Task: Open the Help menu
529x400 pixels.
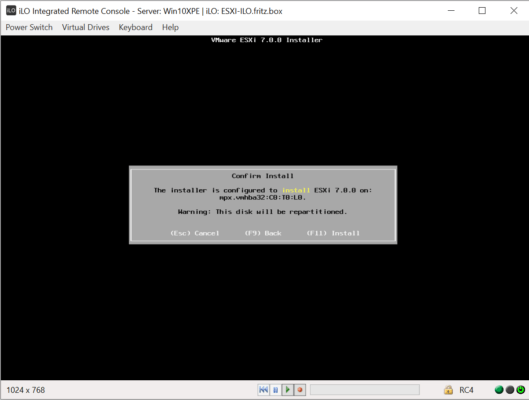Action: pos(170,27)
